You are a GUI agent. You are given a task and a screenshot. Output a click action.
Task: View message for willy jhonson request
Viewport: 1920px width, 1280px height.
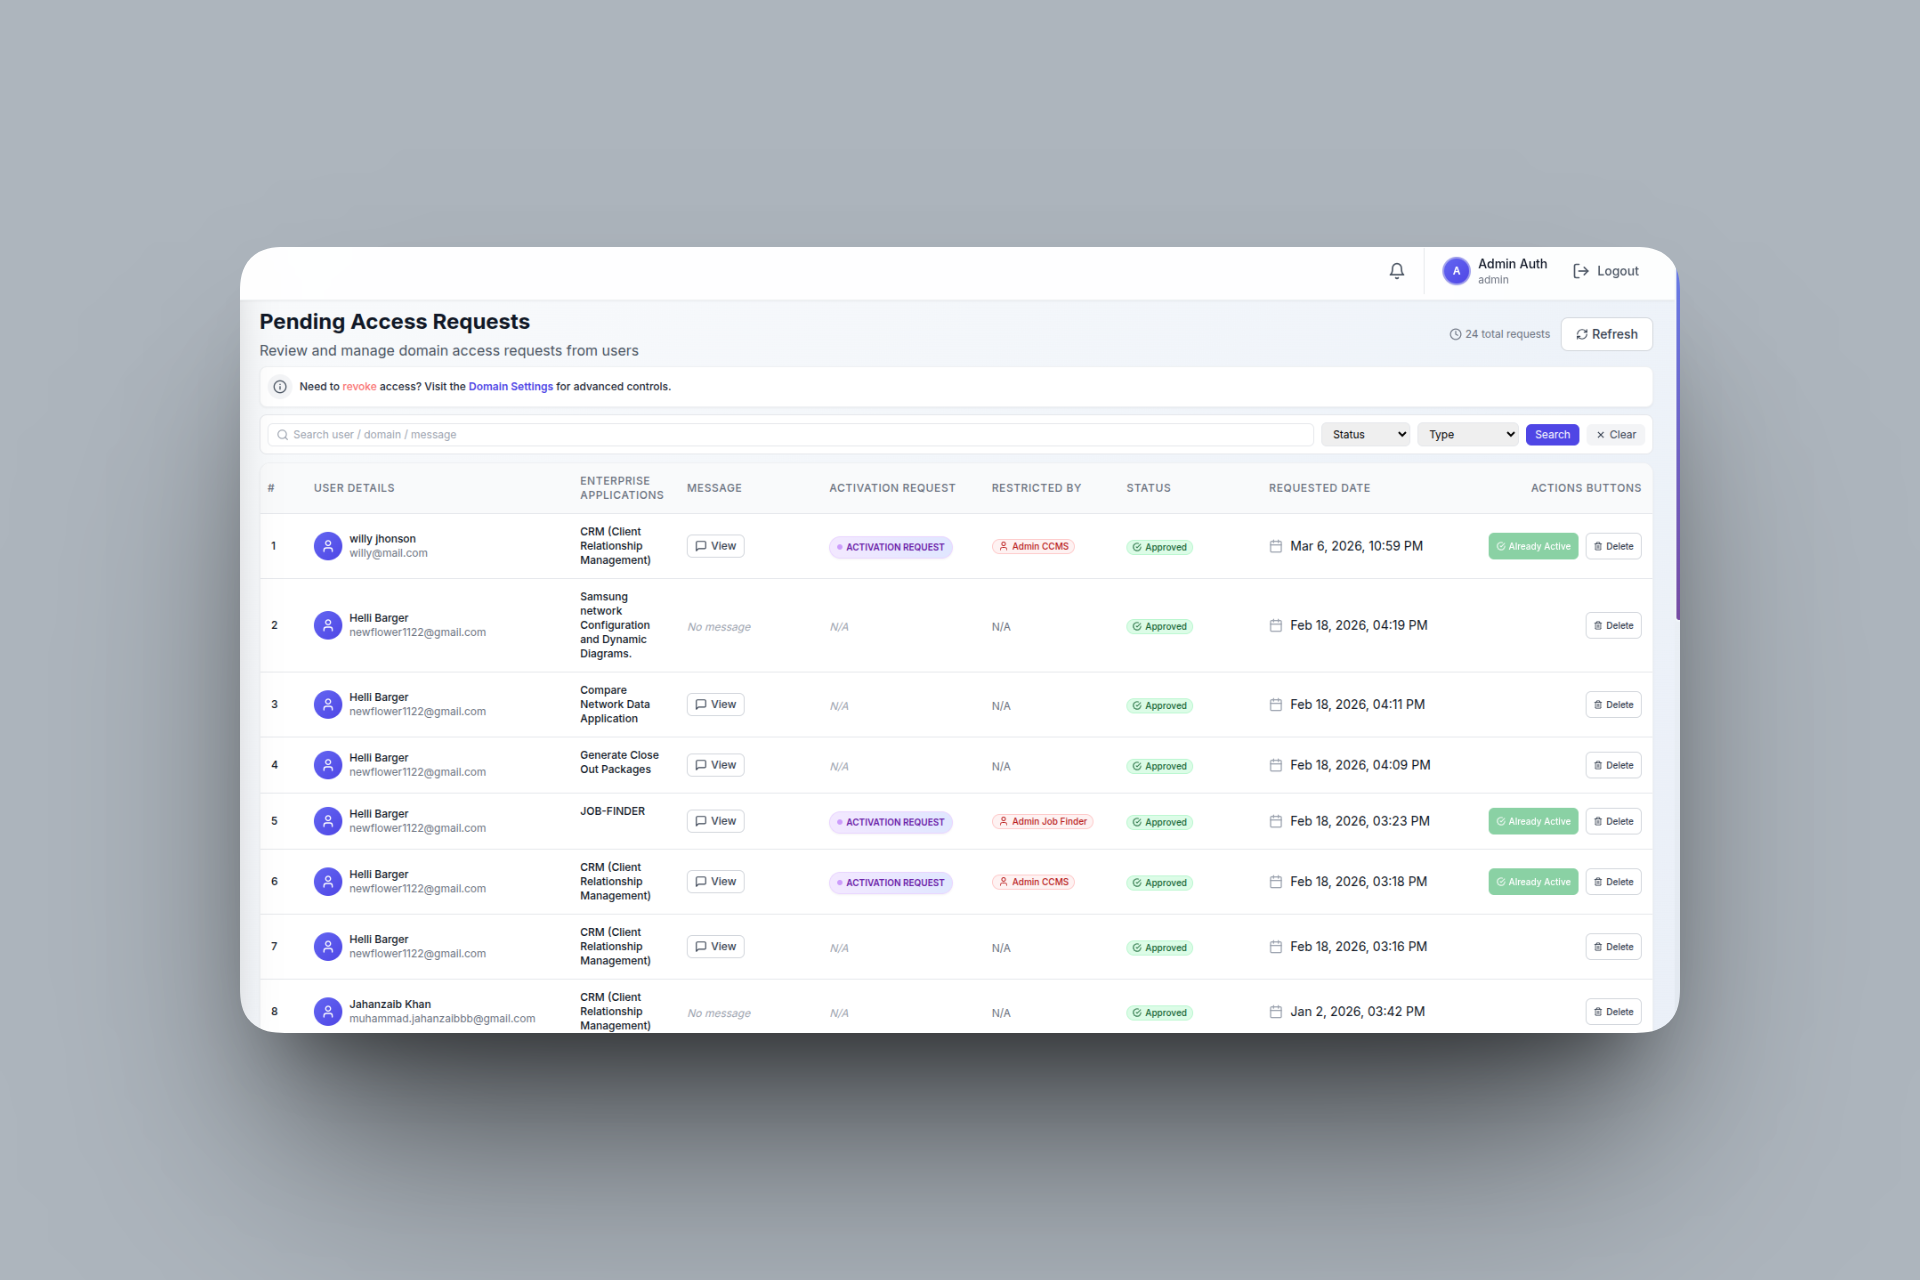click(715, 546)
